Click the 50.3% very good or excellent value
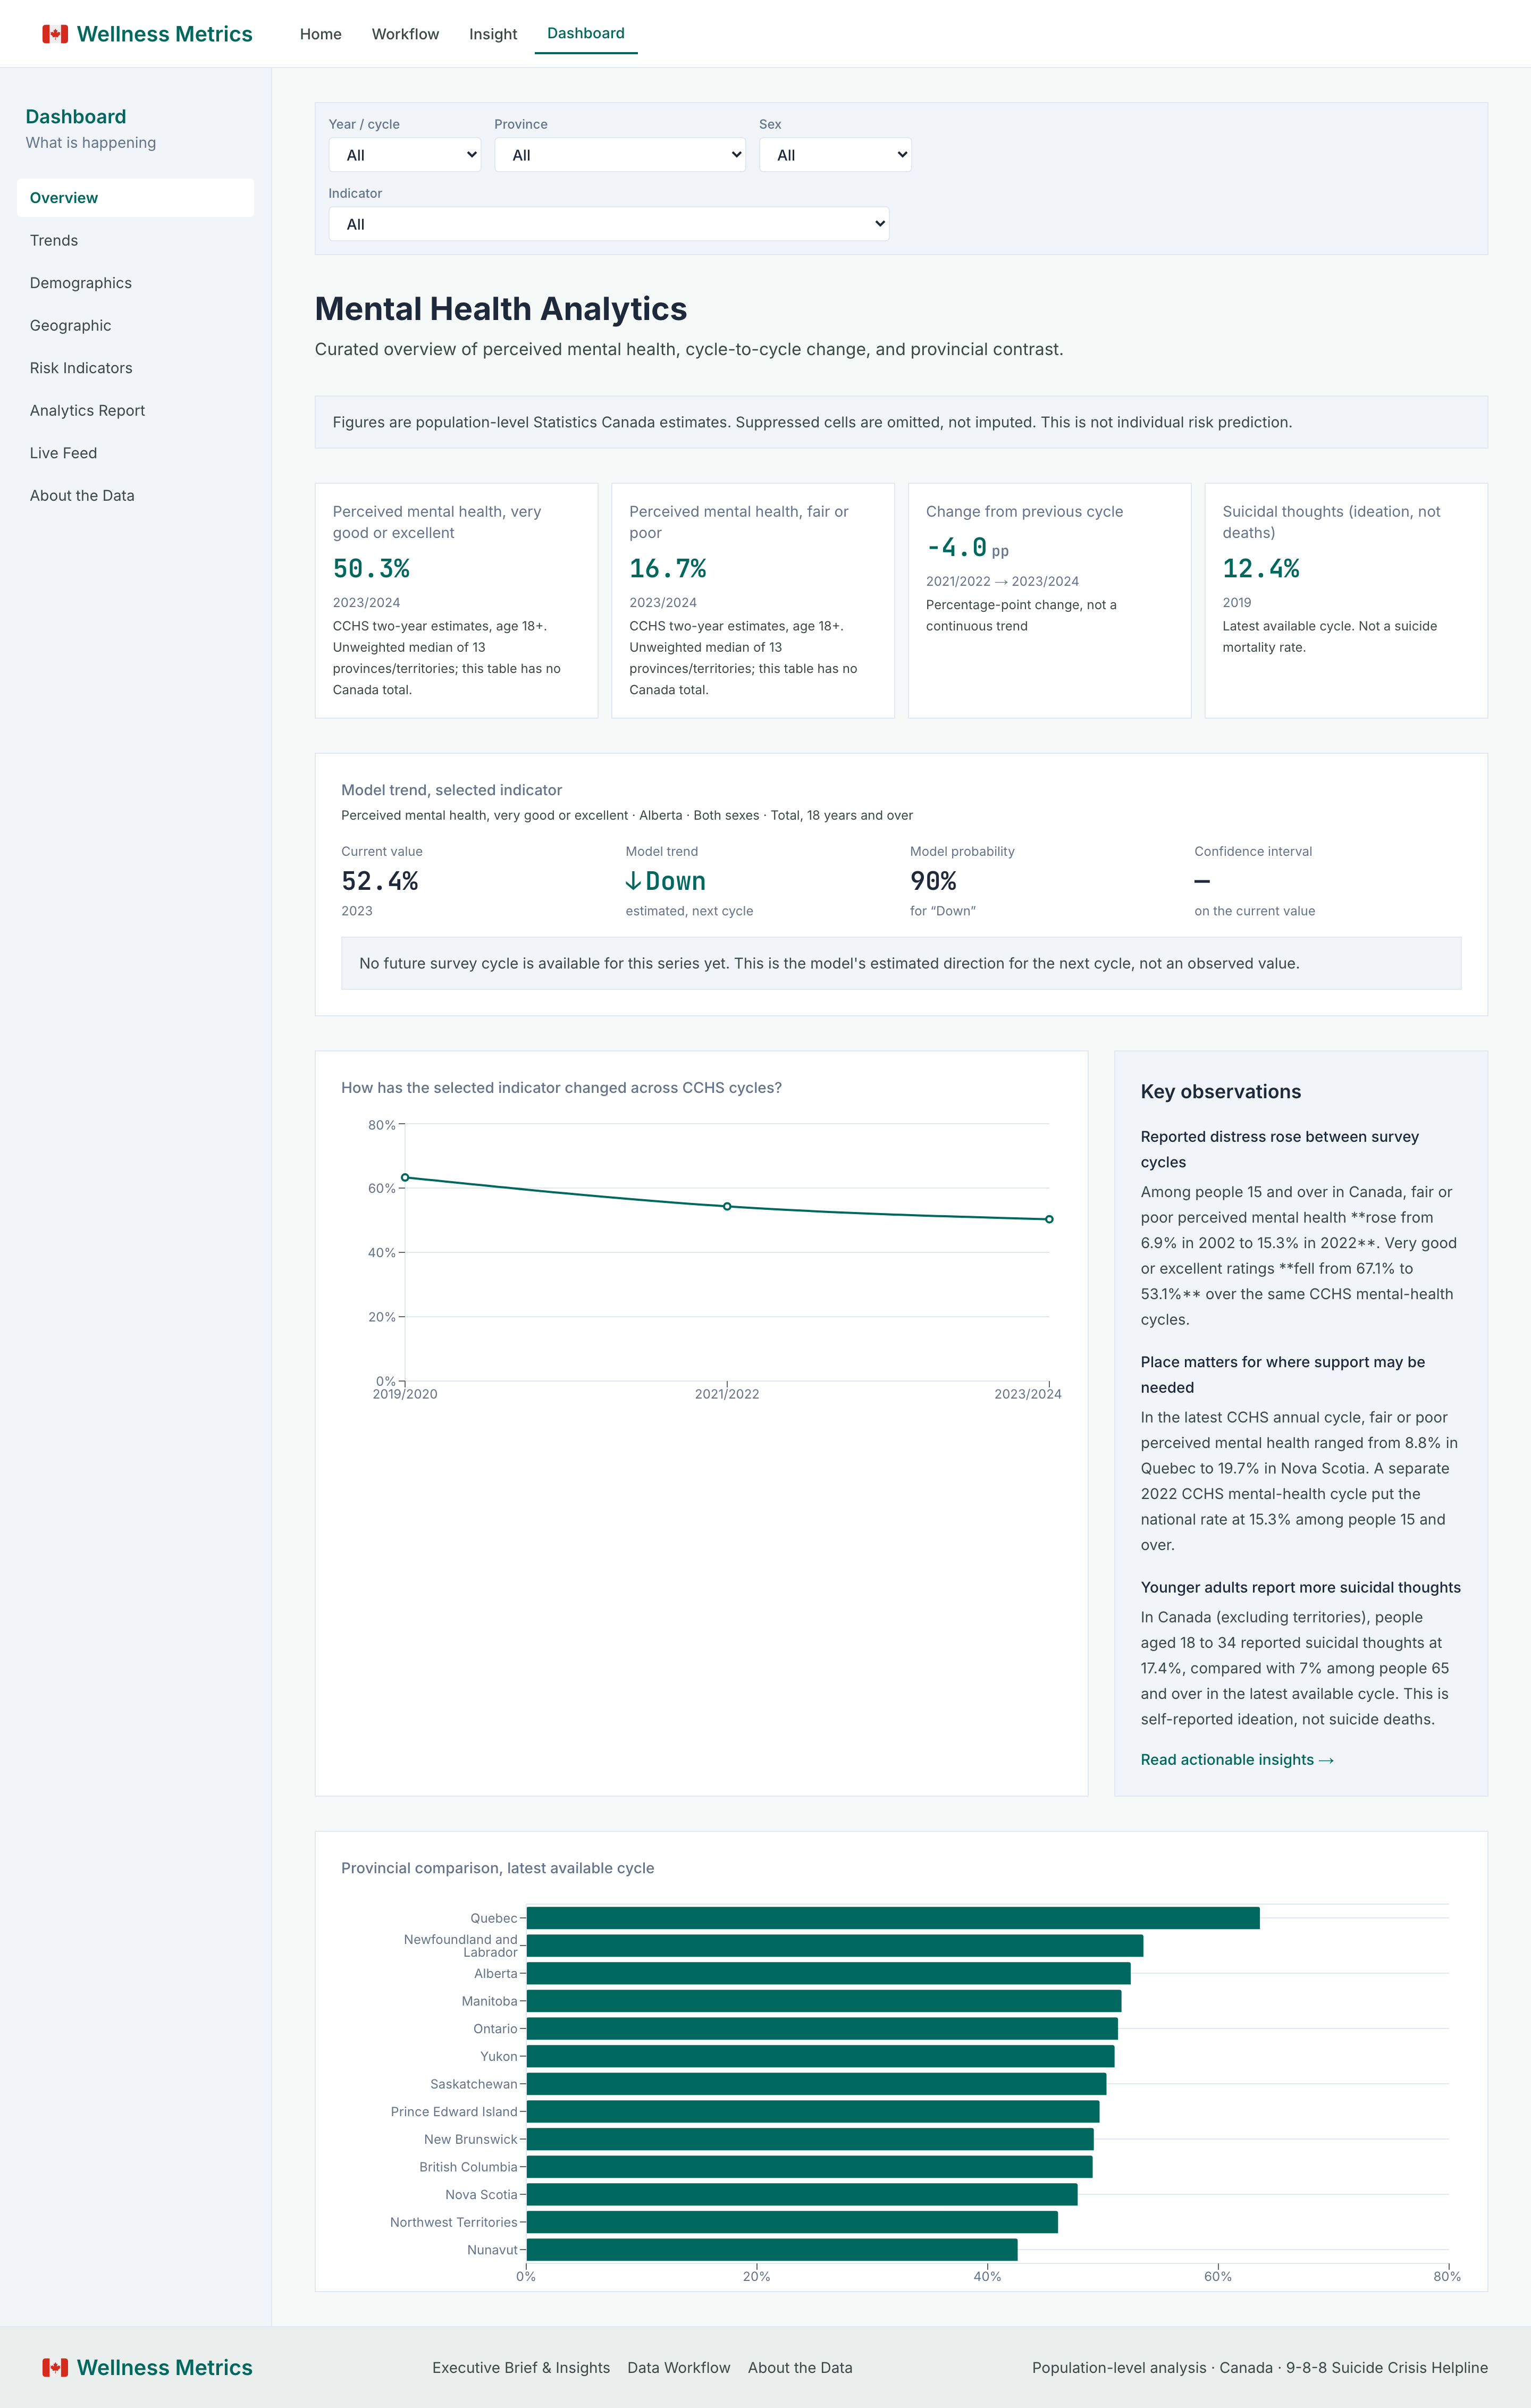 pyautogui.click(x=371, y=569)
